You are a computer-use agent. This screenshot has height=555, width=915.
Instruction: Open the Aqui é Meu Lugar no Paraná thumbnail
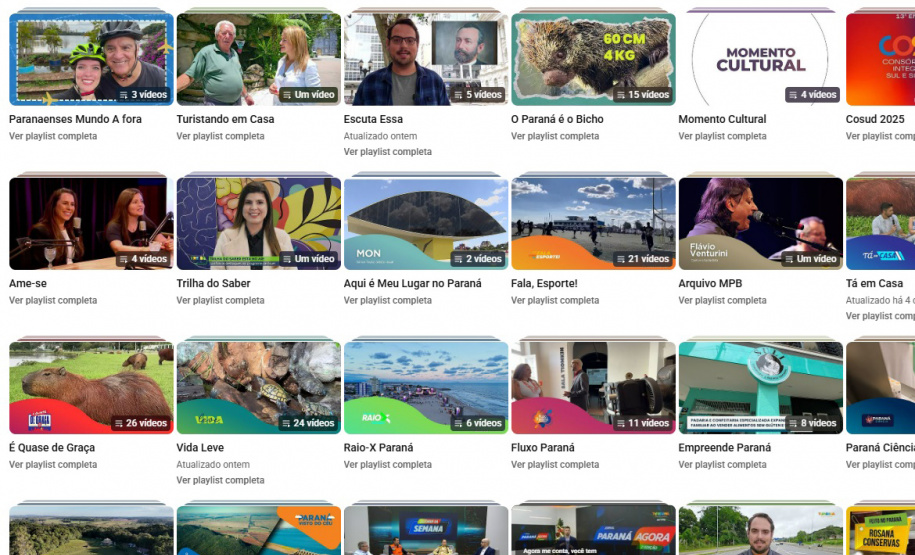(x=426, y=224)
